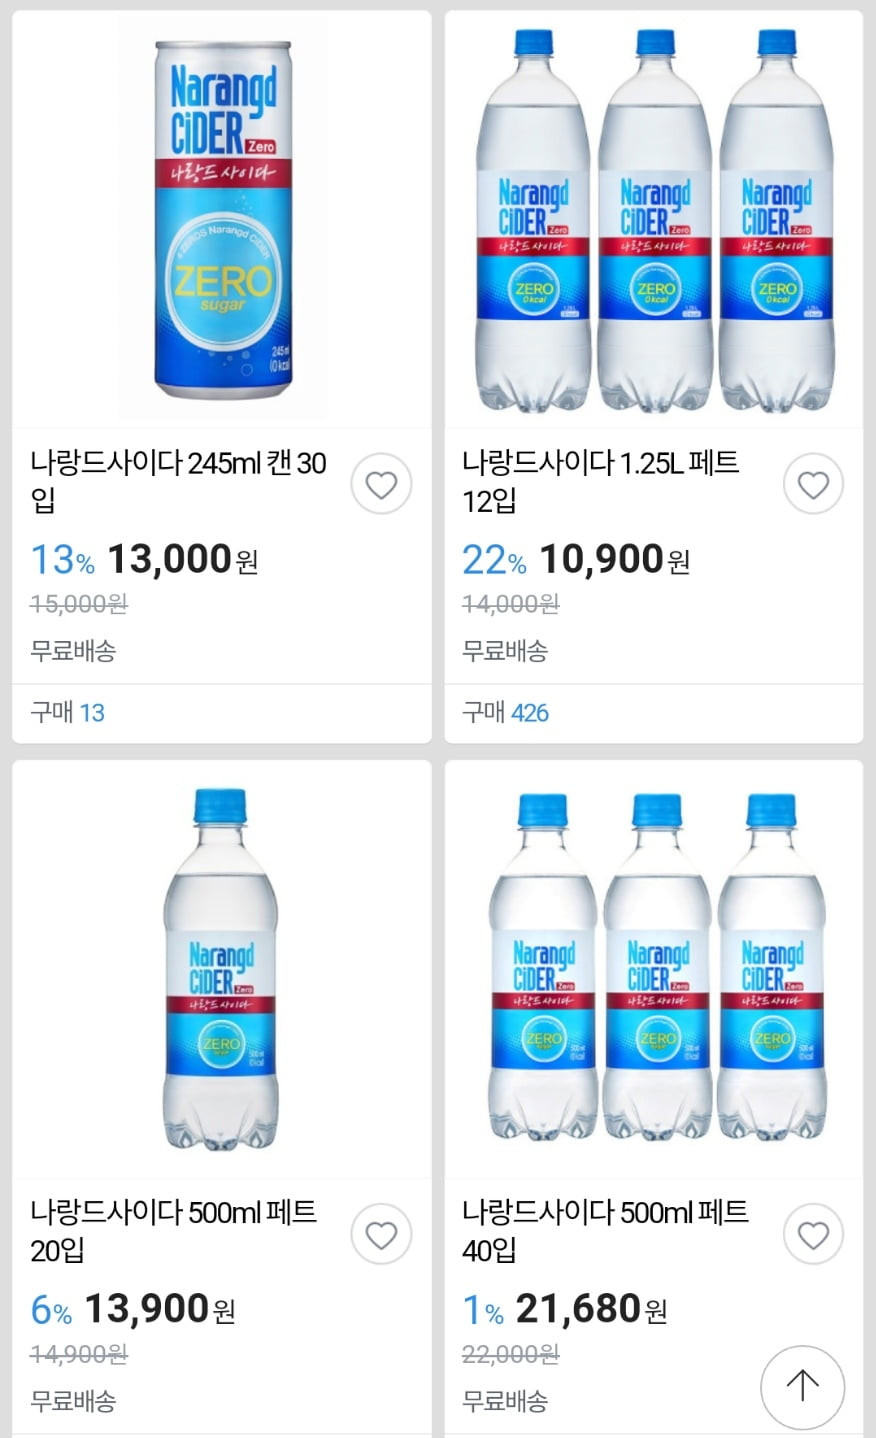876x1438 pixels.
Task: Tap heart icon on 500ml PET 40-pack
Action: click(x=813, y=1235)
